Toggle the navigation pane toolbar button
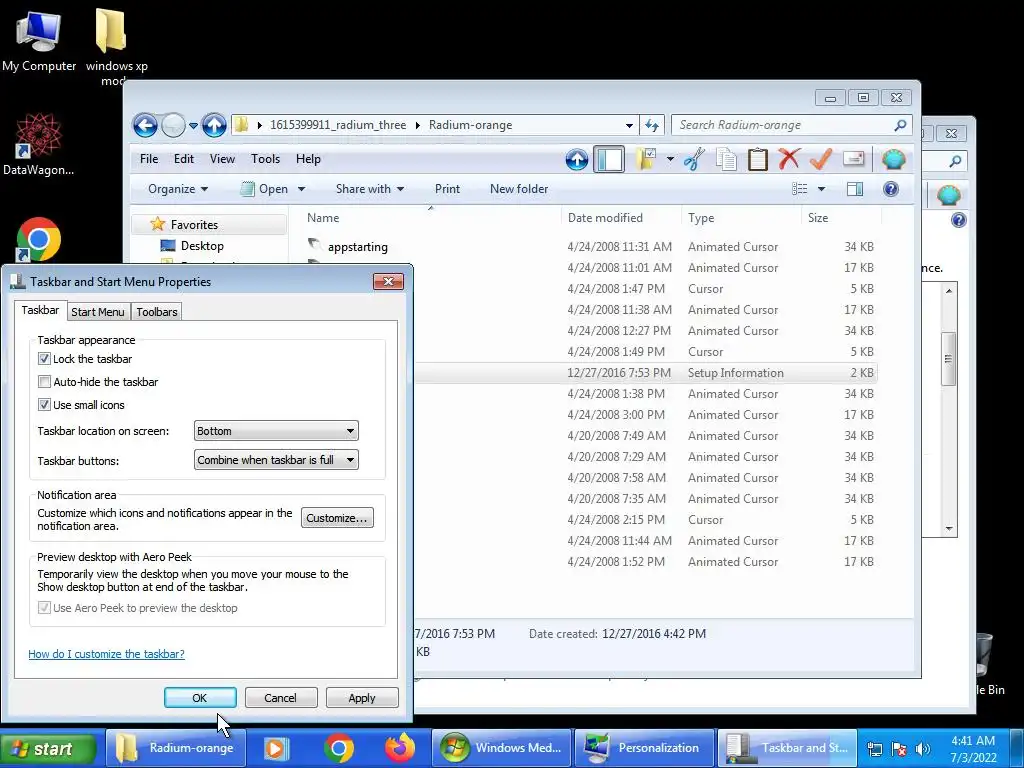Viewport: 1024px width, 768px height. (x=609, y=159)
